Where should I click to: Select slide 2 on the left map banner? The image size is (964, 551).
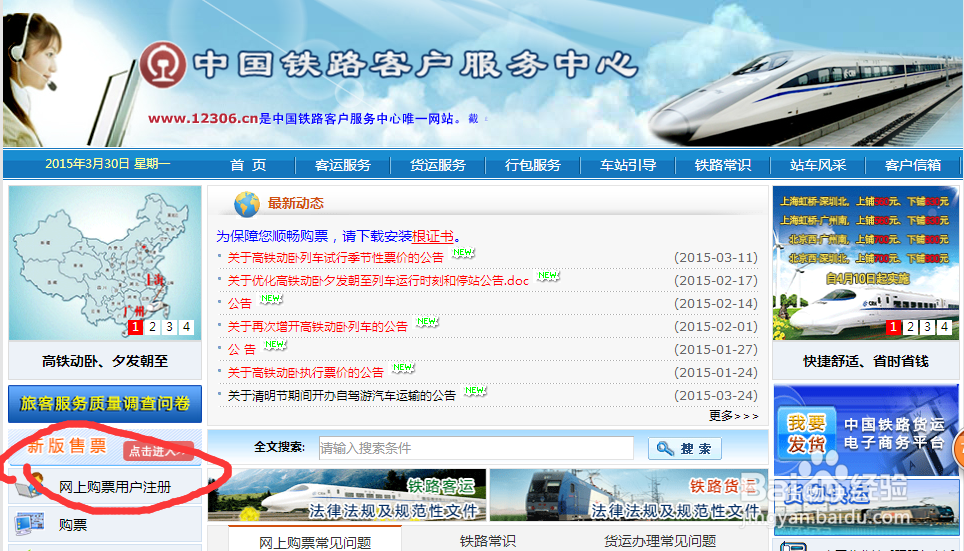coord(152,327)
